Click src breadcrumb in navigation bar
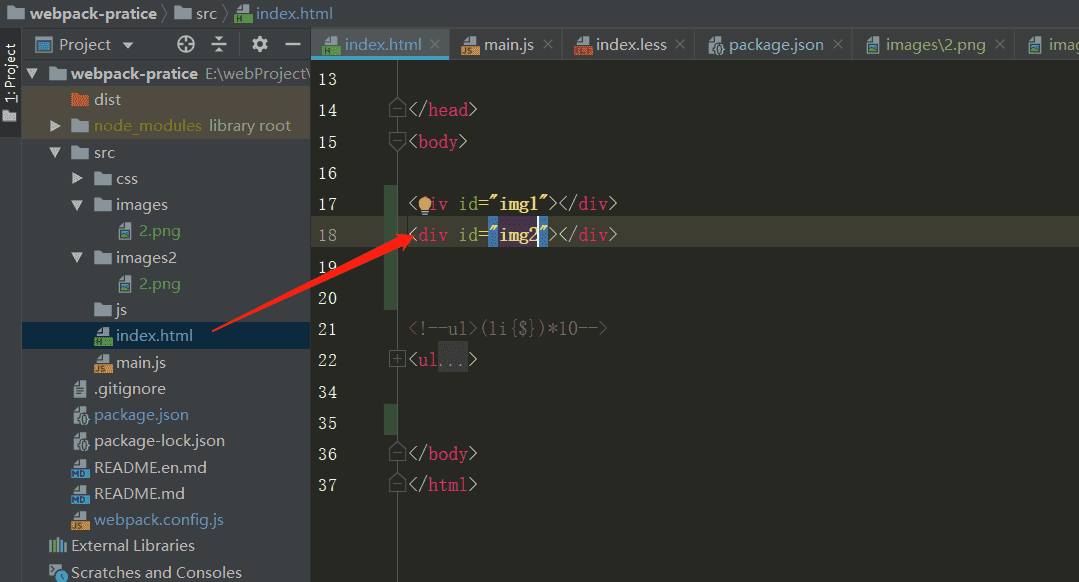The width and height of the screenshot is (1079, 582). point(195,13)
